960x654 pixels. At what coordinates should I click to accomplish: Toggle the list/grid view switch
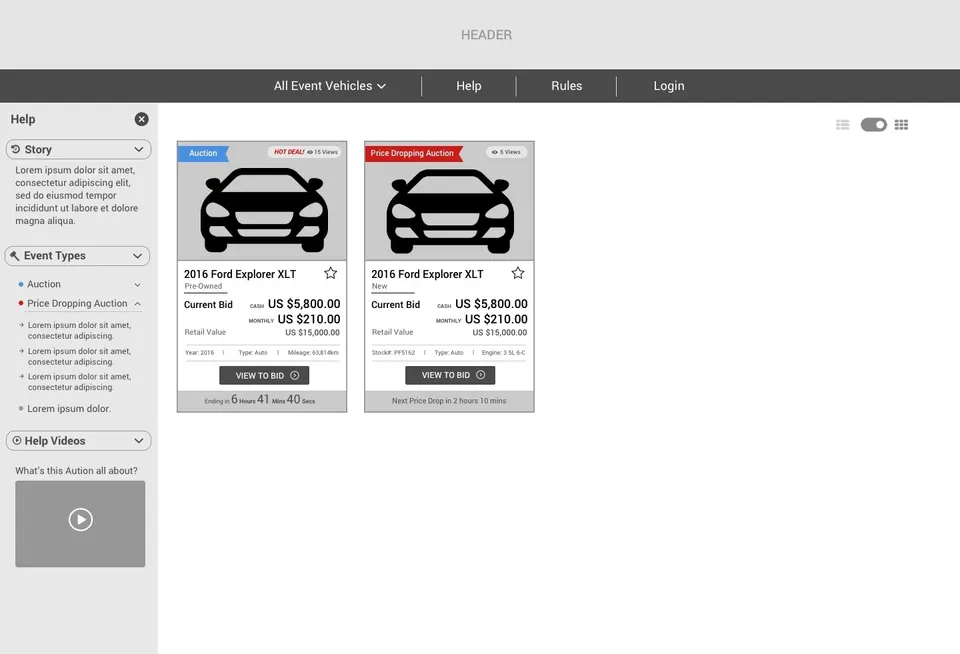click(874, 125)
